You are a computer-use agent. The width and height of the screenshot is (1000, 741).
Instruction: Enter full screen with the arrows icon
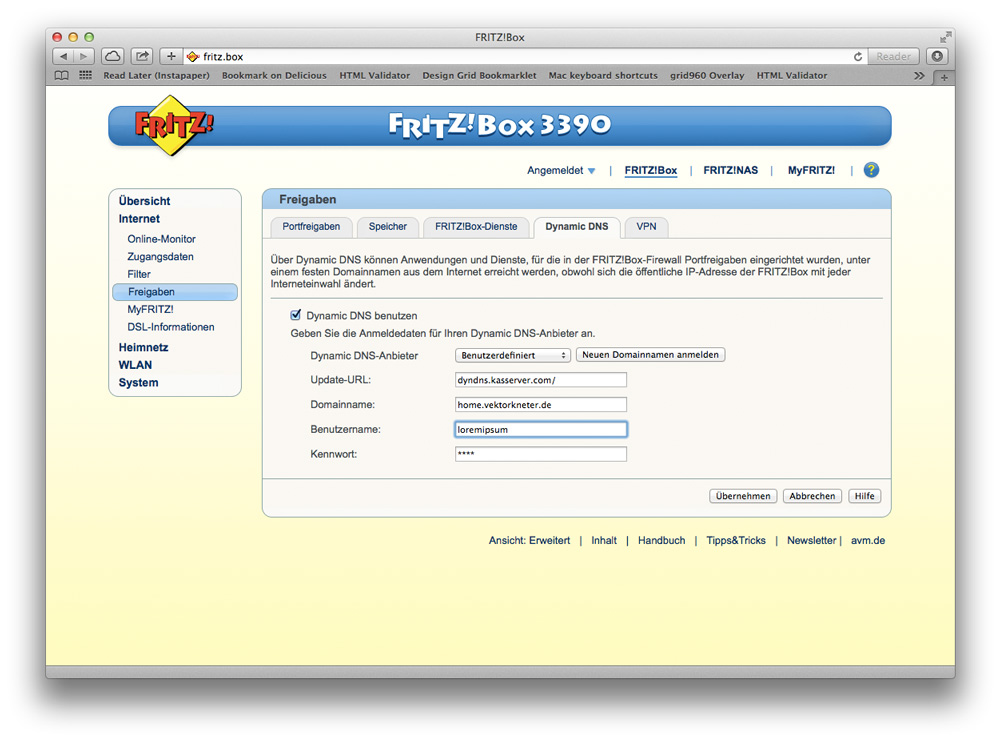(945, 37)
